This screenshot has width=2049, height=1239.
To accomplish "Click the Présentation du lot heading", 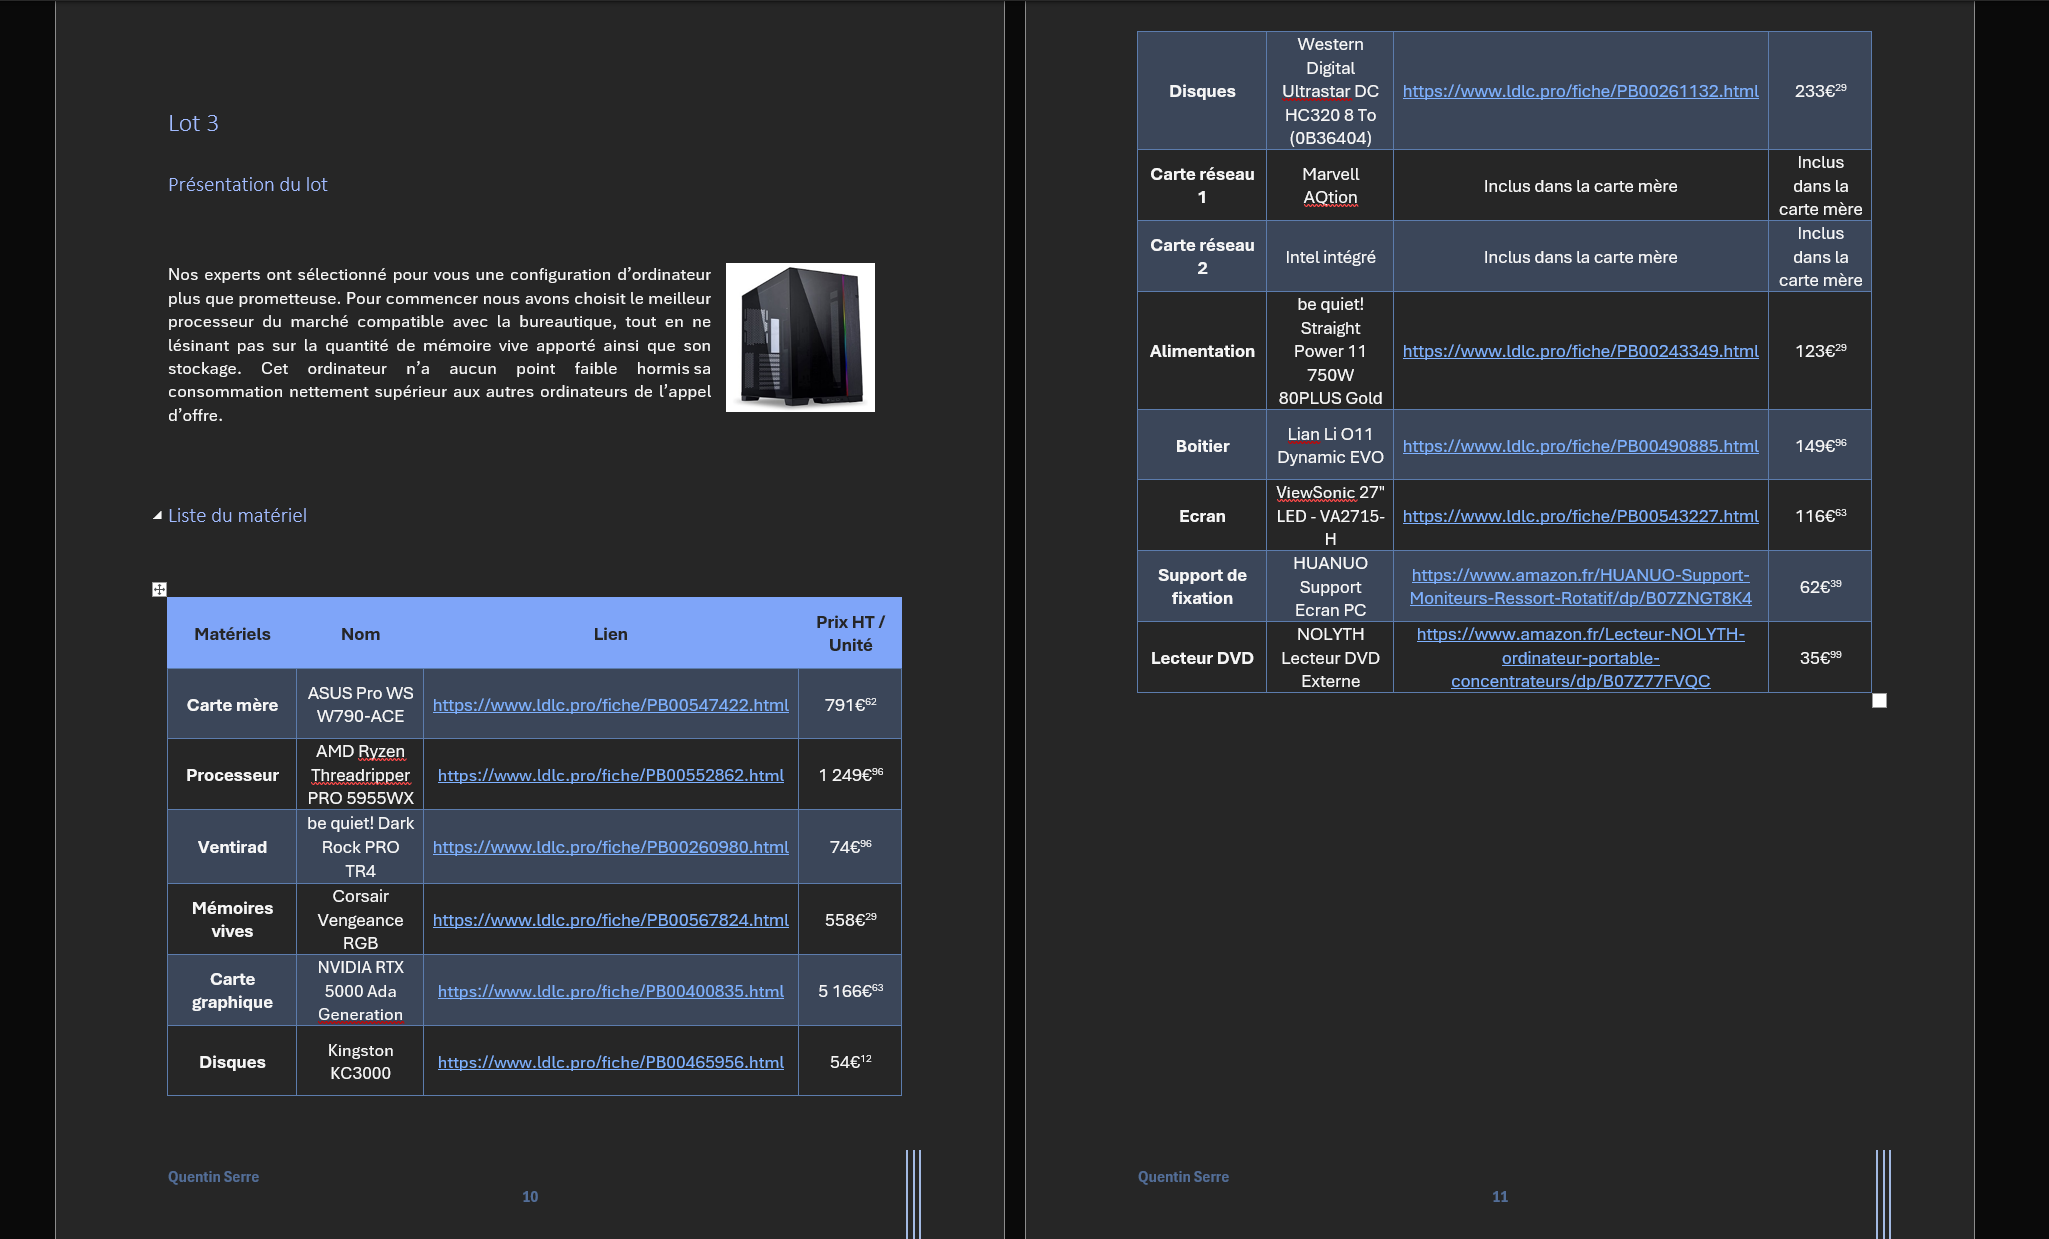I will point(247,185).
